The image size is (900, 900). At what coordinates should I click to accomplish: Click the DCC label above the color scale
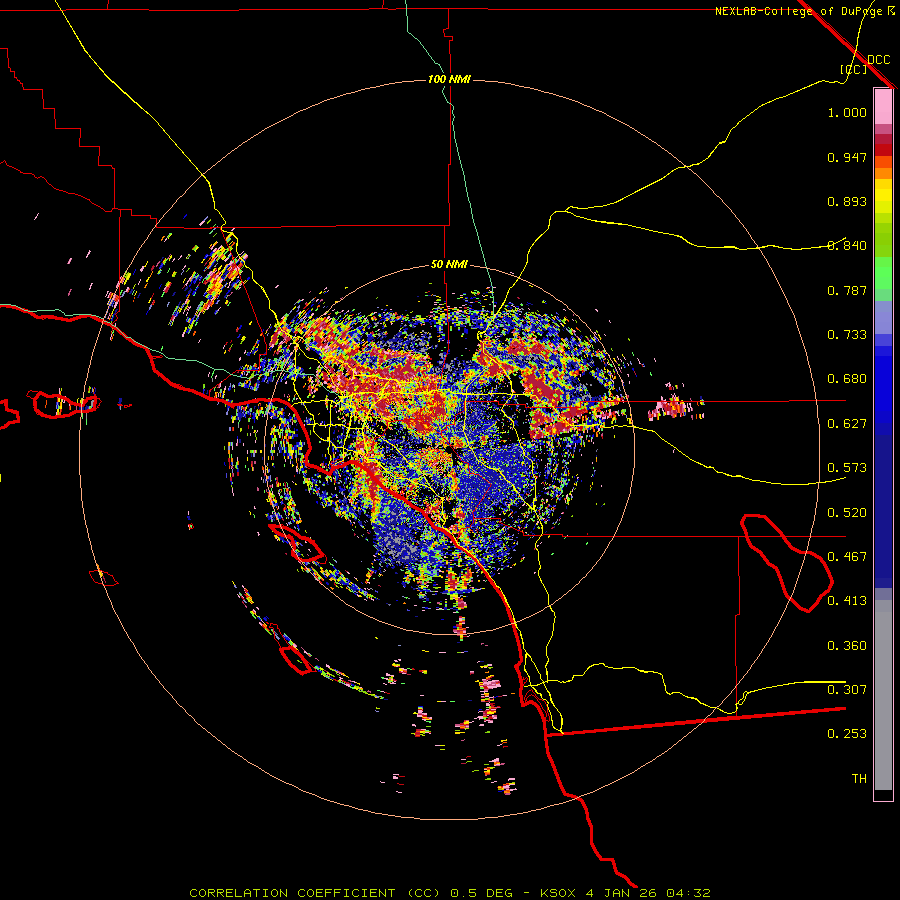pos(878,60)
